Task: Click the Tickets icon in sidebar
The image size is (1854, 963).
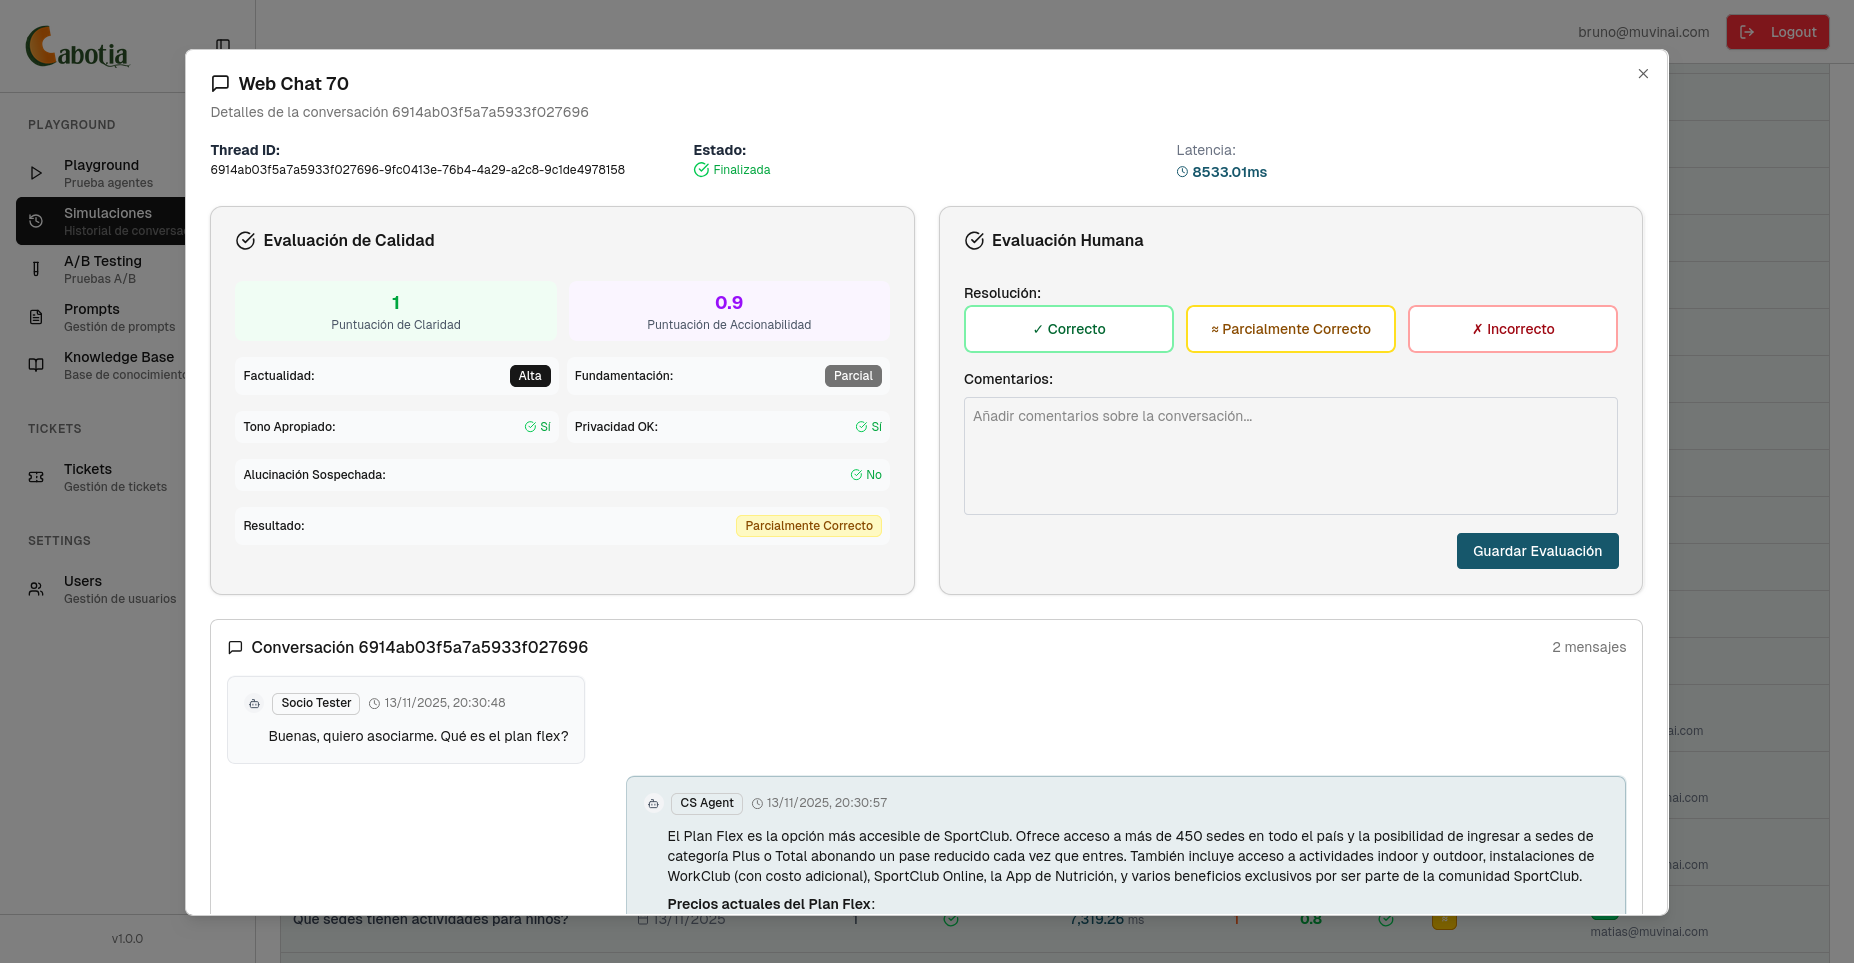Action: coord(36,477)
